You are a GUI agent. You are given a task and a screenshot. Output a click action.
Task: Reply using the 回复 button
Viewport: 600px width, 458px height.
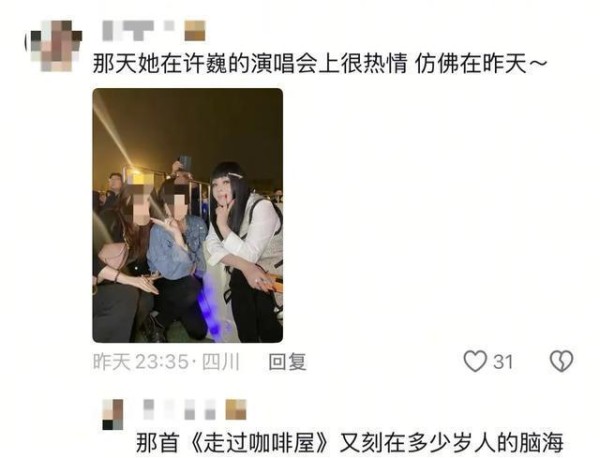pos(287,362)
